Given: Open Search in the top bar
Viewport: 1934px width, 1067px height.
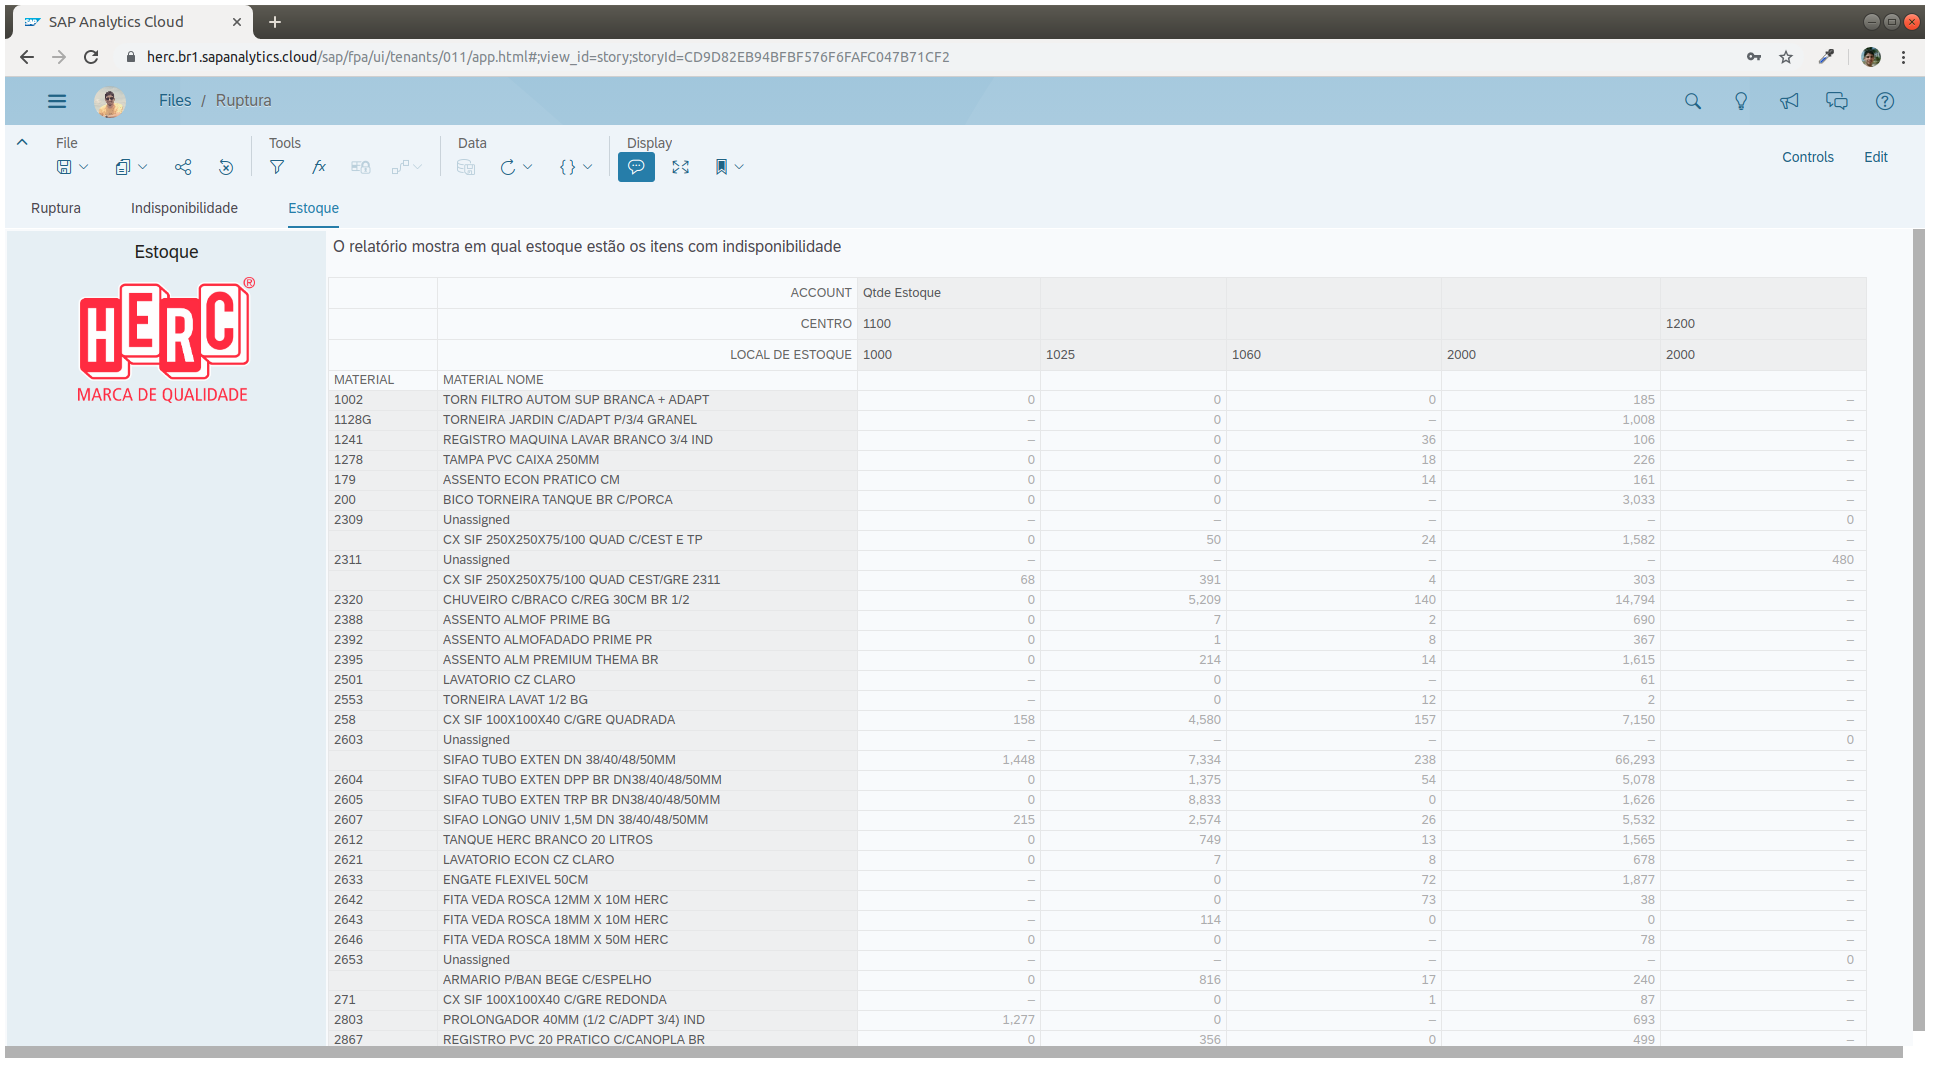Looking at the screenshot, I should (x=1693, y=101).
